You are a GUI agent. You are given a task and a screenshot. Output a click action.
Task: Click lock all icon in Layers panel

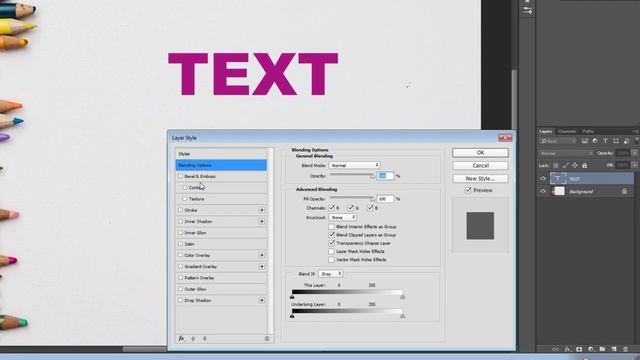pos(584,165)
